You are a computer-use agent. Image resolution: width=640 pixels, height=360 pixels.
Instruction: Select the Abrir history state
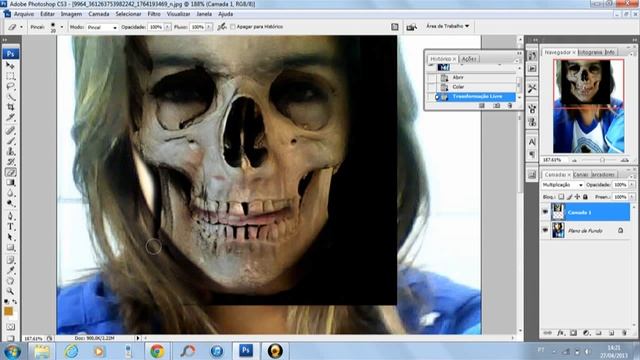coord(476,78)
